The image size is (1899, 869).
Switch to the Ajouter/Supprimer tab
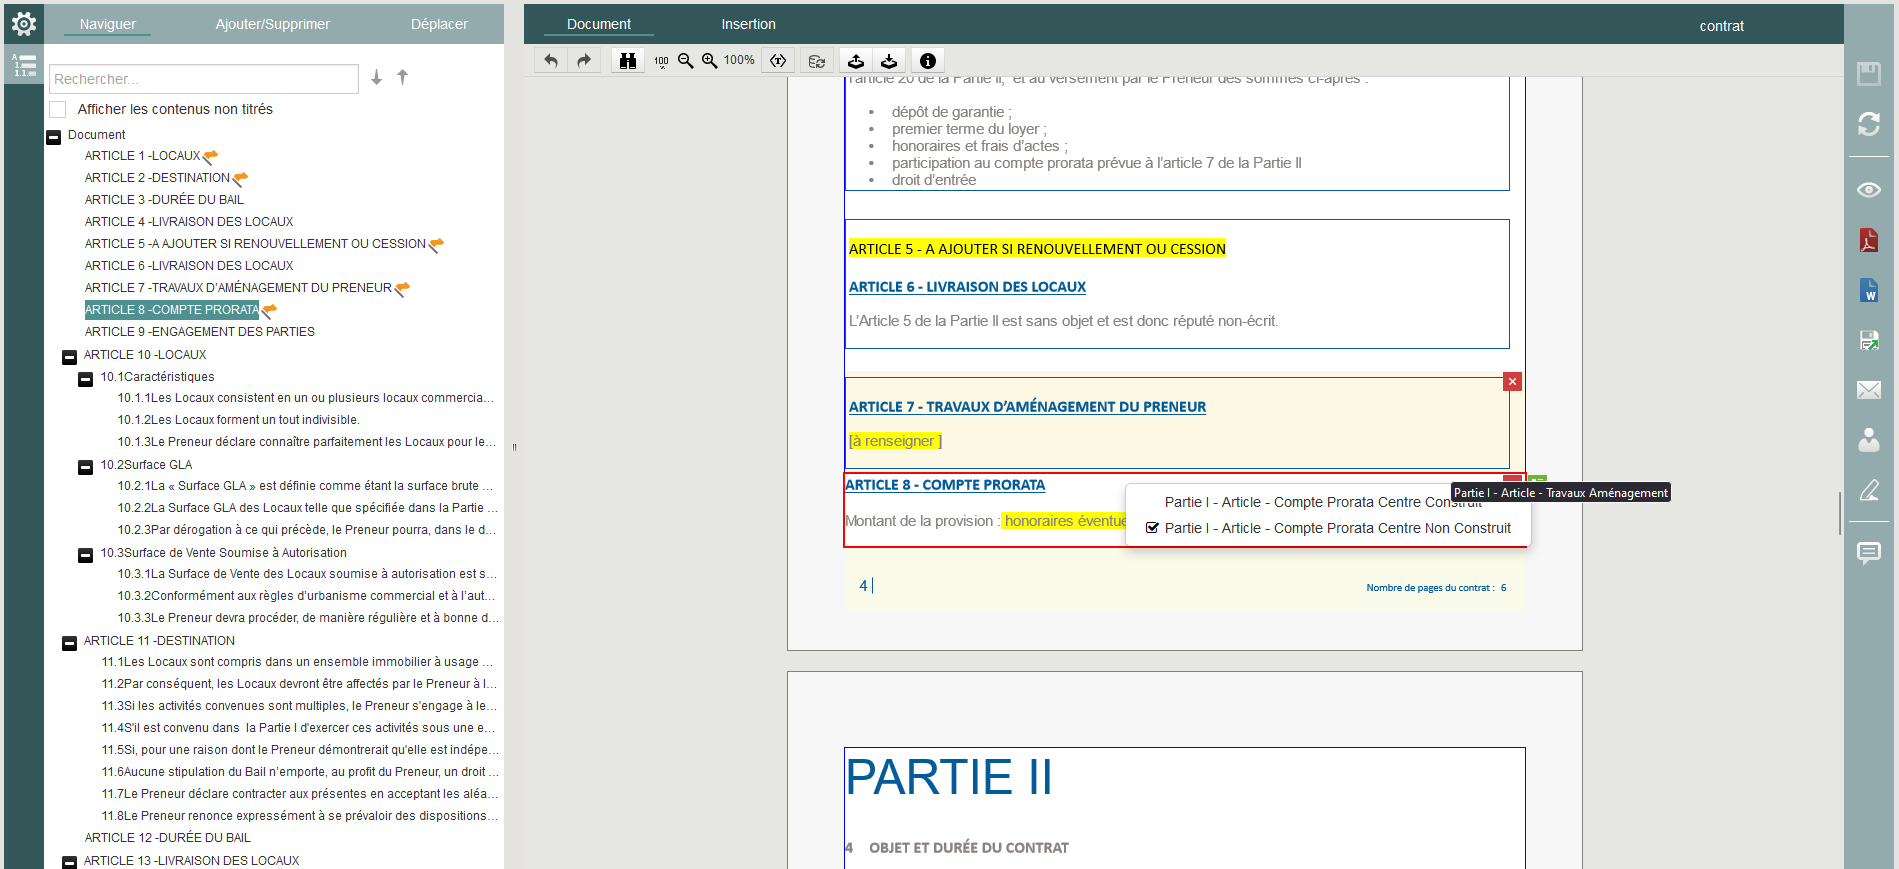[273, 24]
